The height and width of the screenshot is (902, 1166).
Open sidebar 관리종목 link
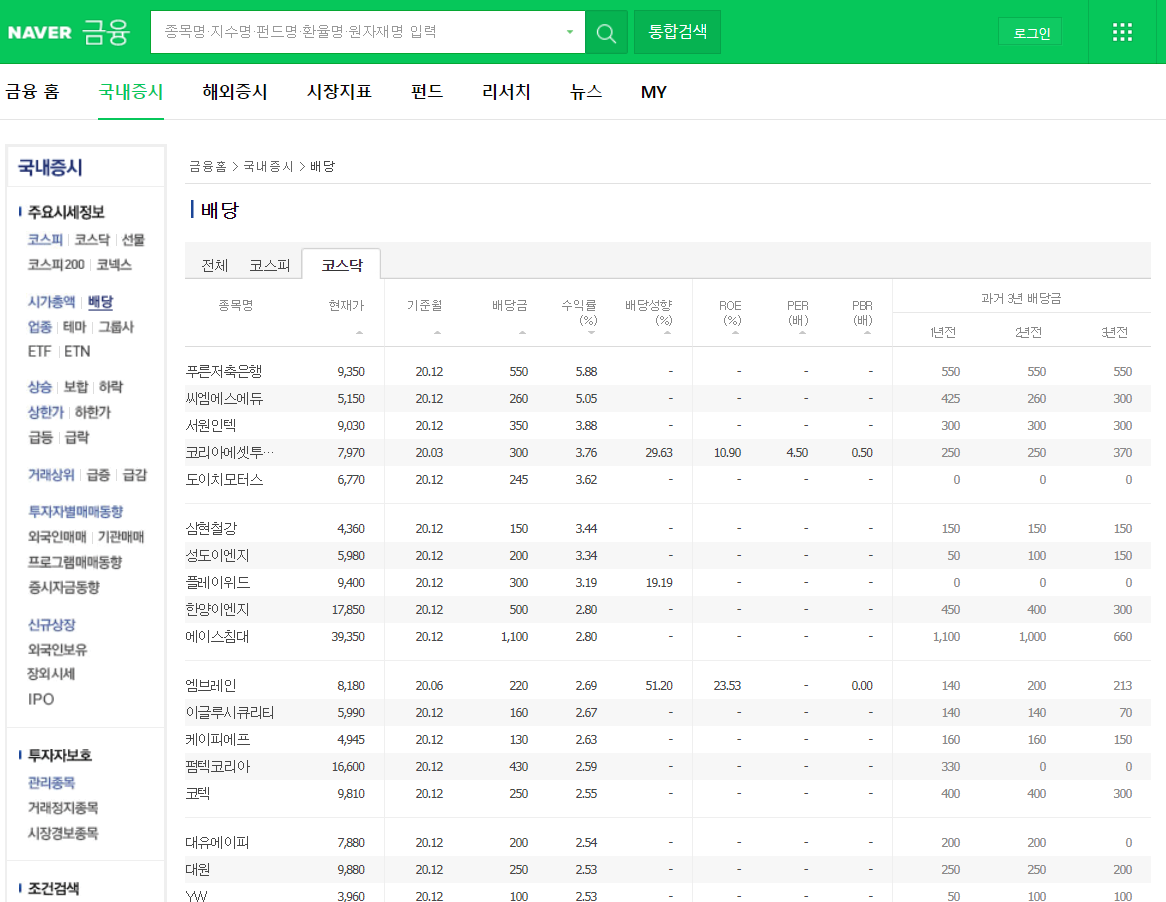click(x=51, y=782)
